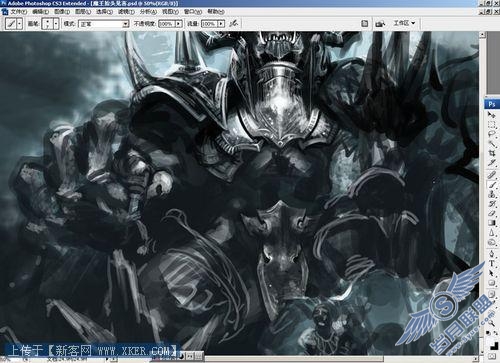Select the Gradient tool

pyautogui.click(x=492, y=223)
